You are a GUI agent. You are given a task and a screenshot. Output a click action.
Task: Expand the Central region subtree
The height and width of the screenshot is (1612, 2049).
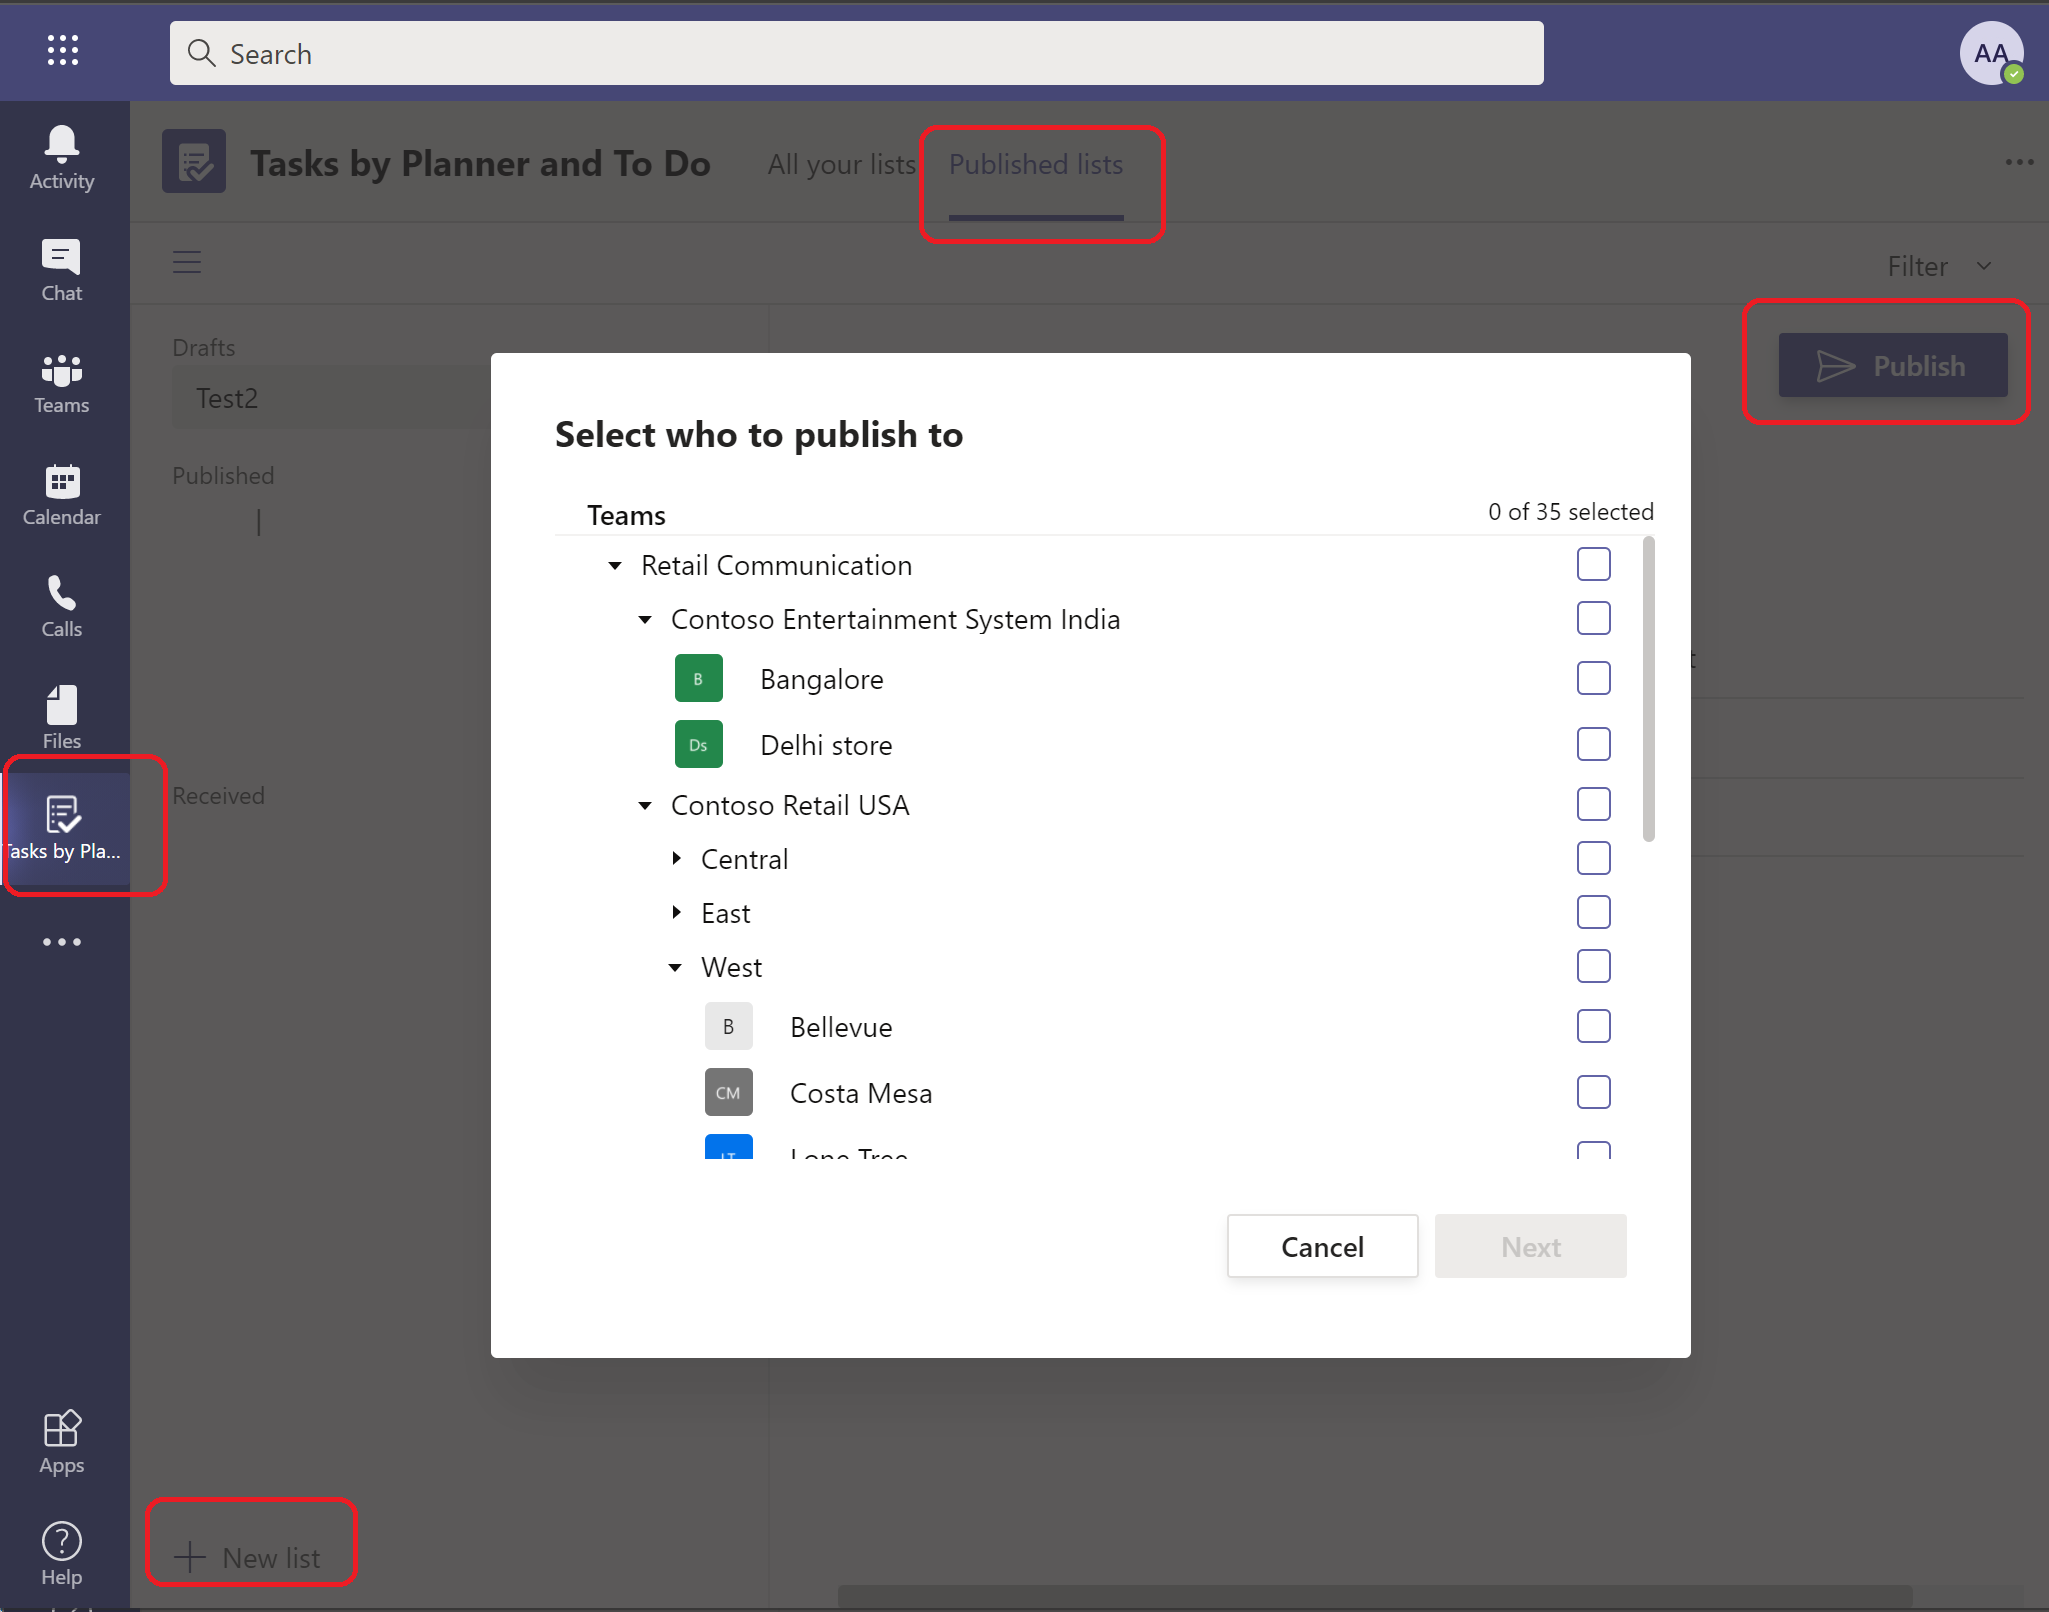click(x=679, y=858)
